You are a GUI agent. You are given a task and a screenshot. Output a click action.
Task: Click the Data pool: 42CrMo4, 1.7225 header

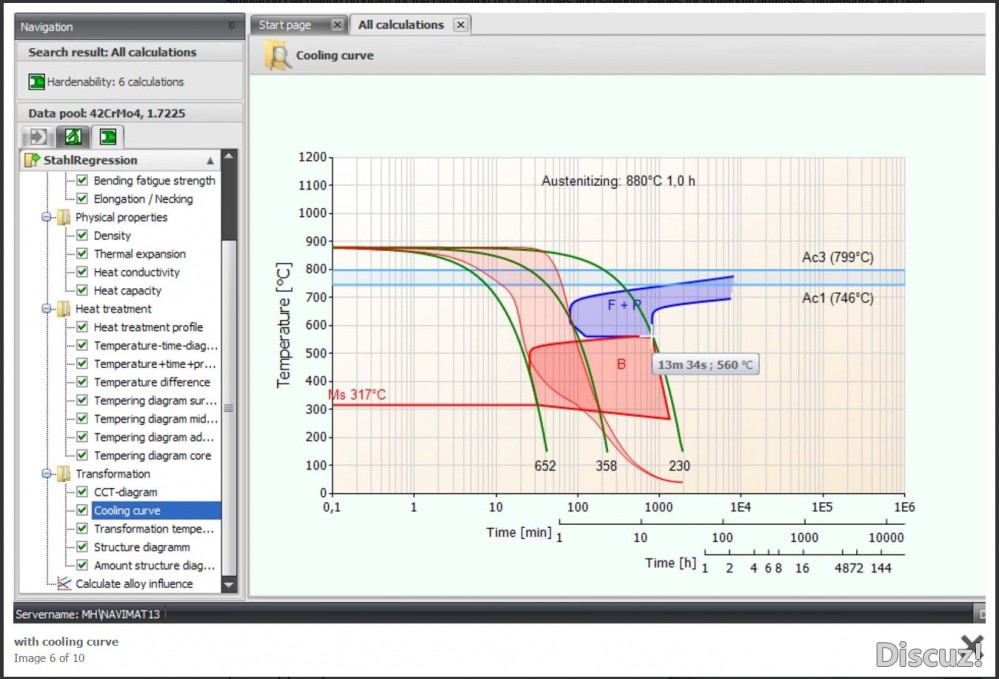[x=106, y=113]
